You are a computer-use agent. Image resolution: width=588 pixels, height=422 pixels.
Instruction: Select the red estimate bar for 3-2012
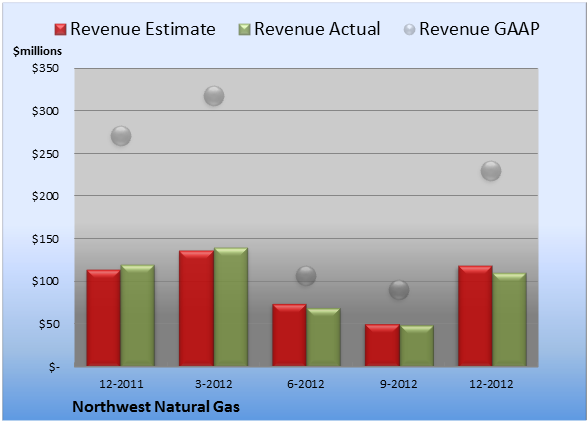(x=196, y=308)
